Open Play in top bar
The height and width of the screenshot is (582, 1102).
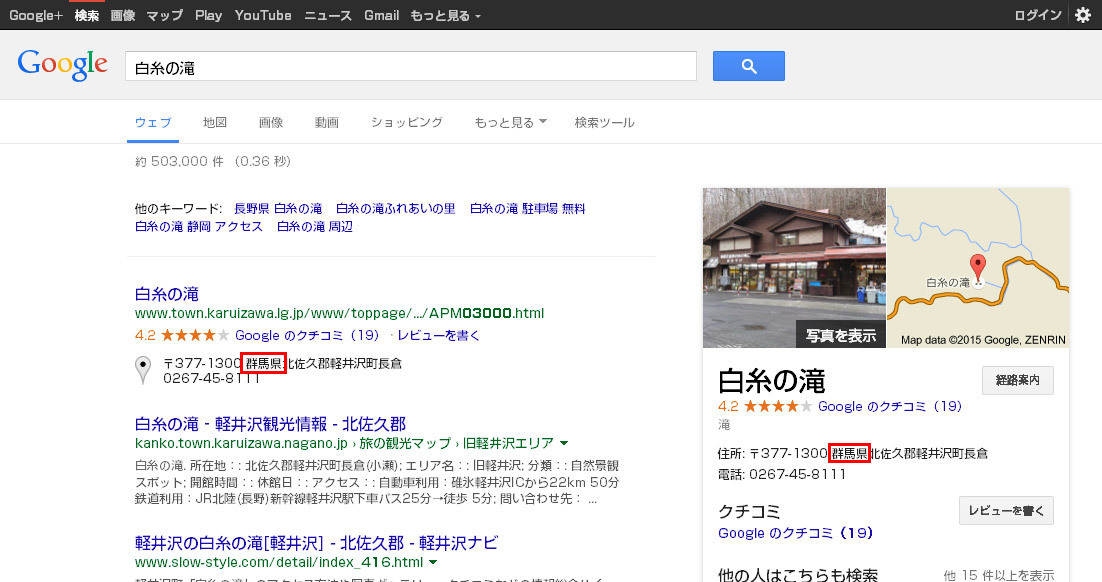[x=208, y=15]
